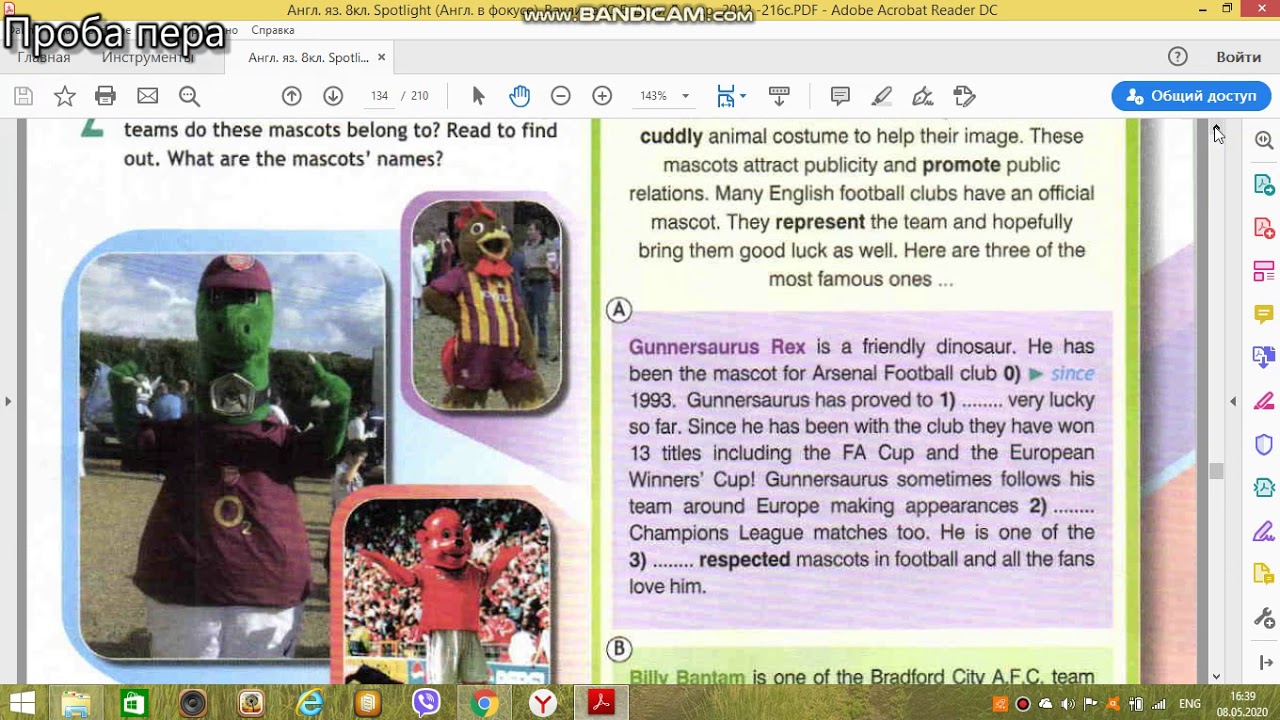The height and width of the screenshot is (720, 1280).
Task: Send file by email envelope icon
Action: [147, 96]
